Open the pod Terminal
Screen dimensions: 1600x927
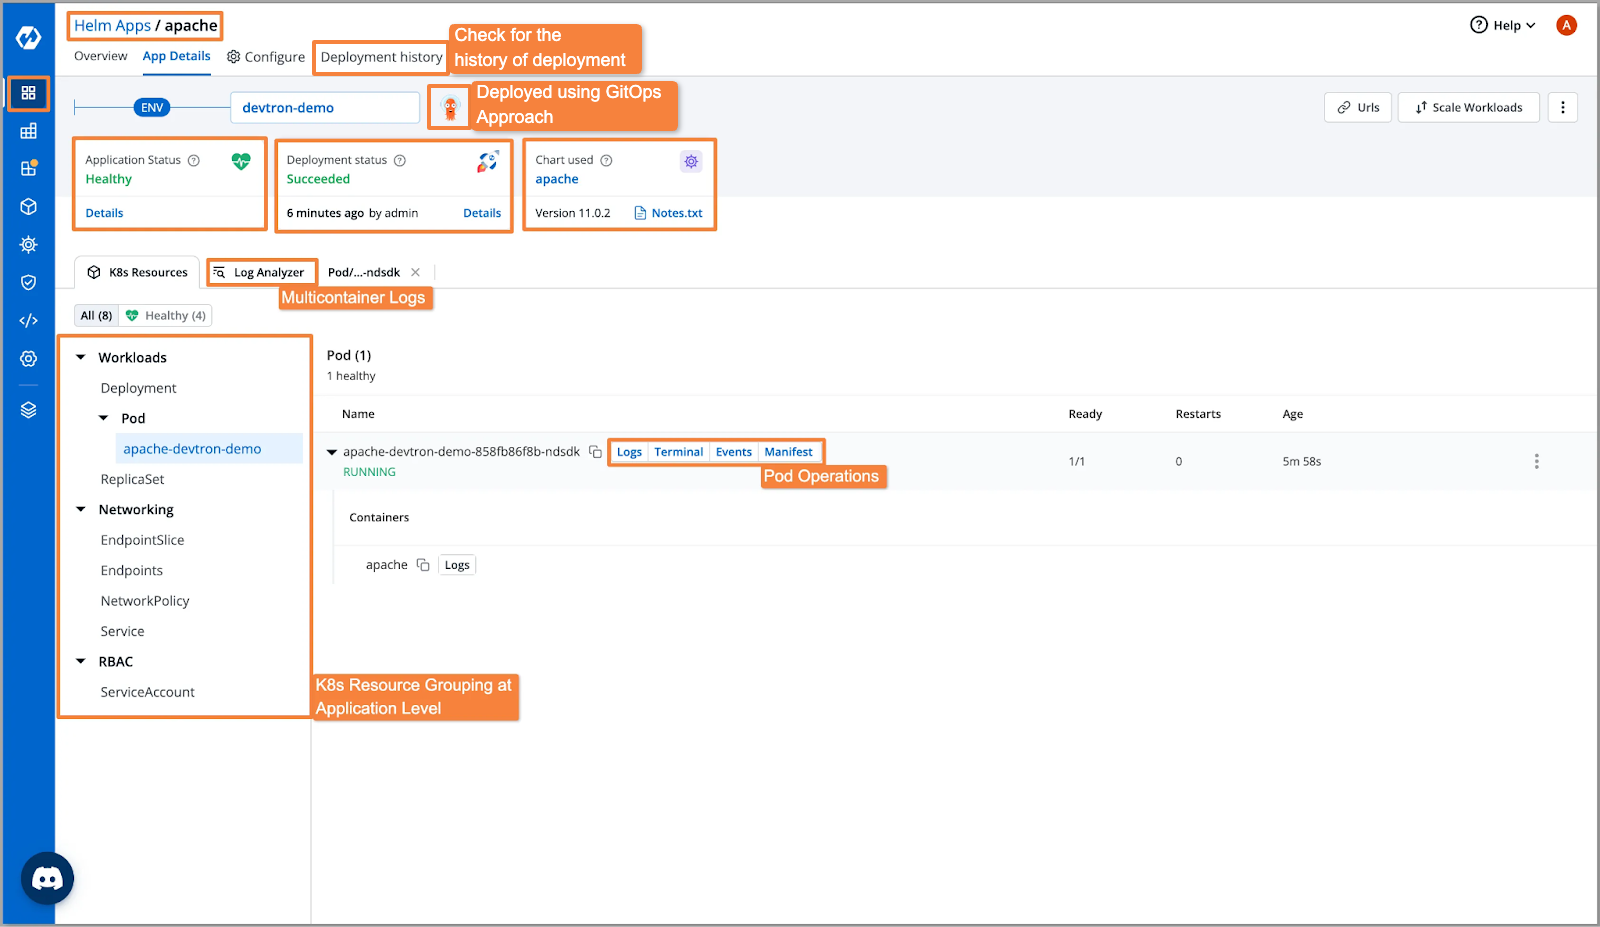[x=679, y=452]
